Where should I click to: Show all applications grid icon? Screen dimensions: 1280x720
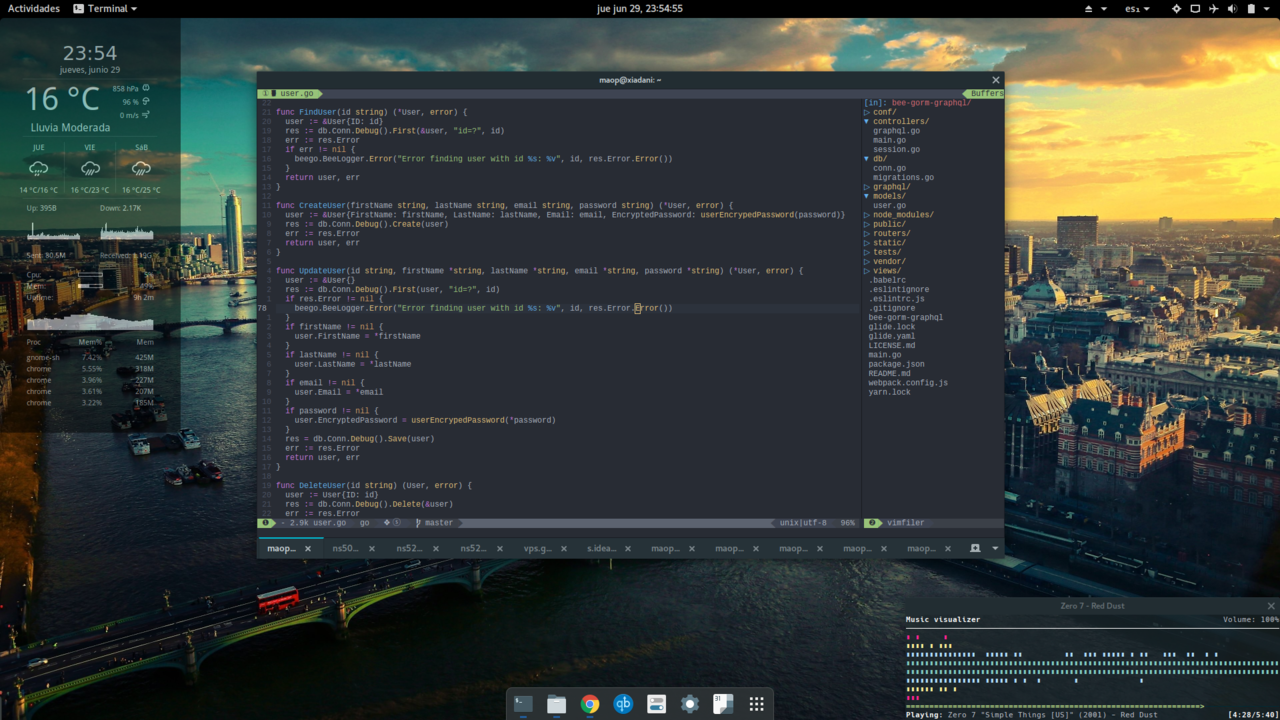756,704
